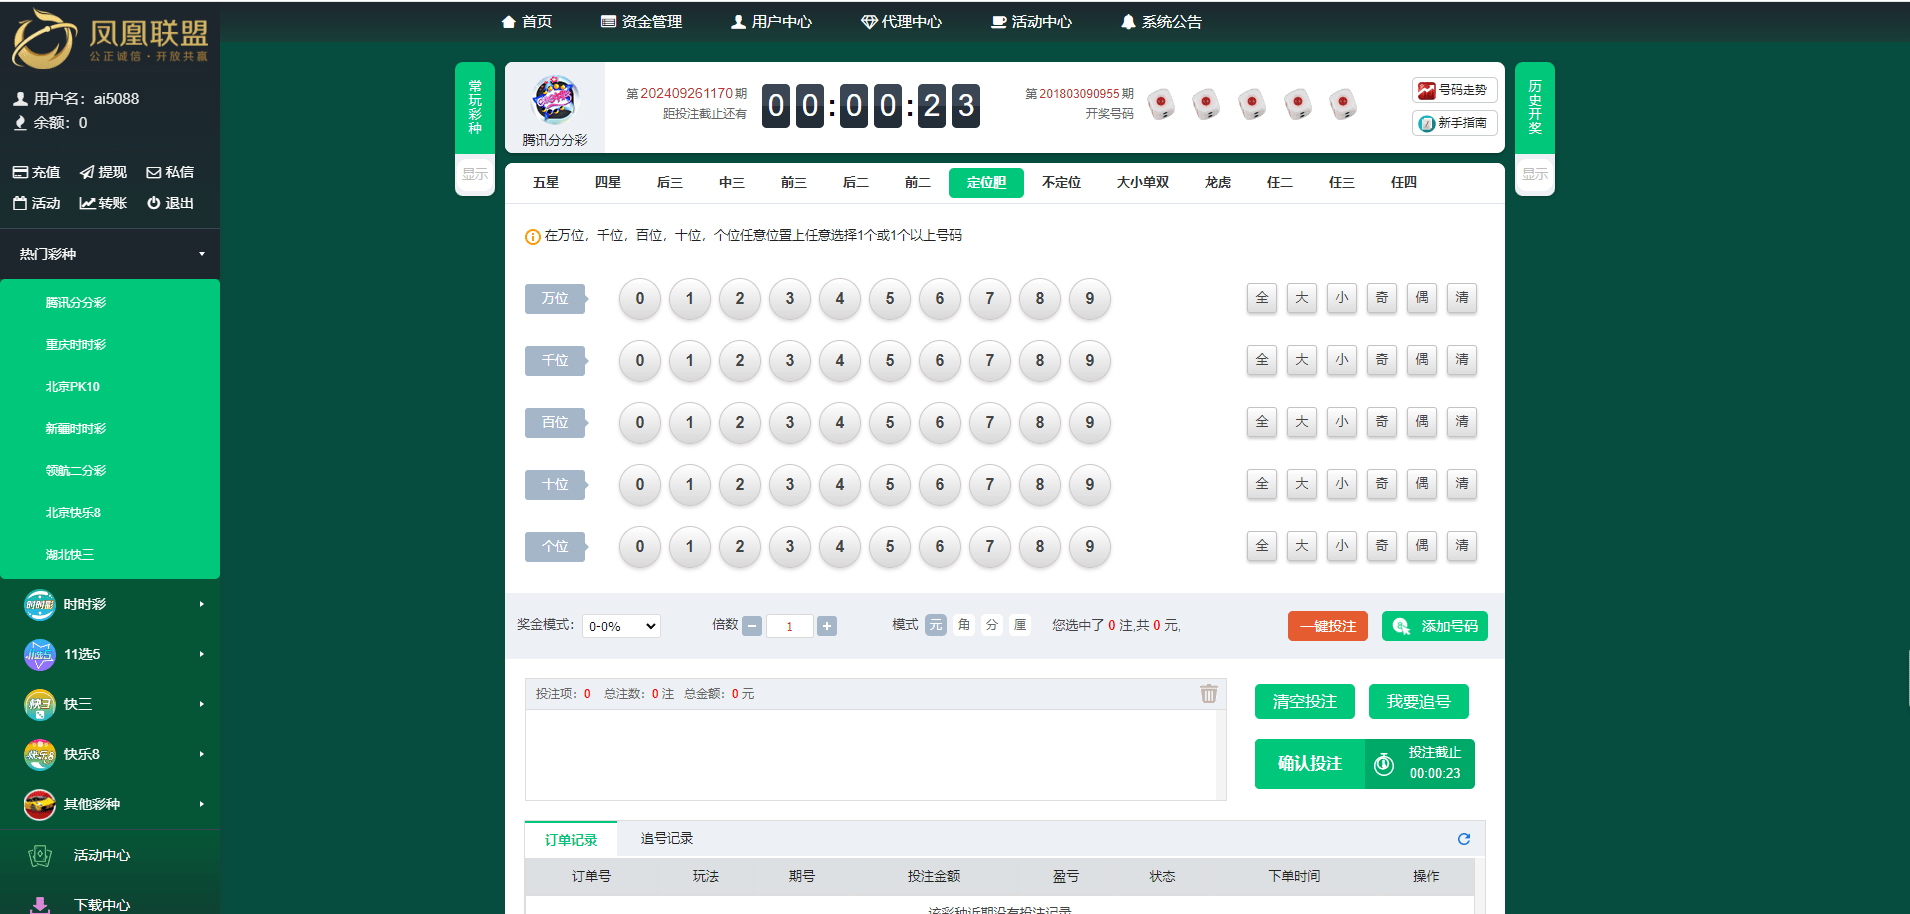The image size is (1910, 914).
Task: Switch to the 后三 tab
Action: point(670,183)
